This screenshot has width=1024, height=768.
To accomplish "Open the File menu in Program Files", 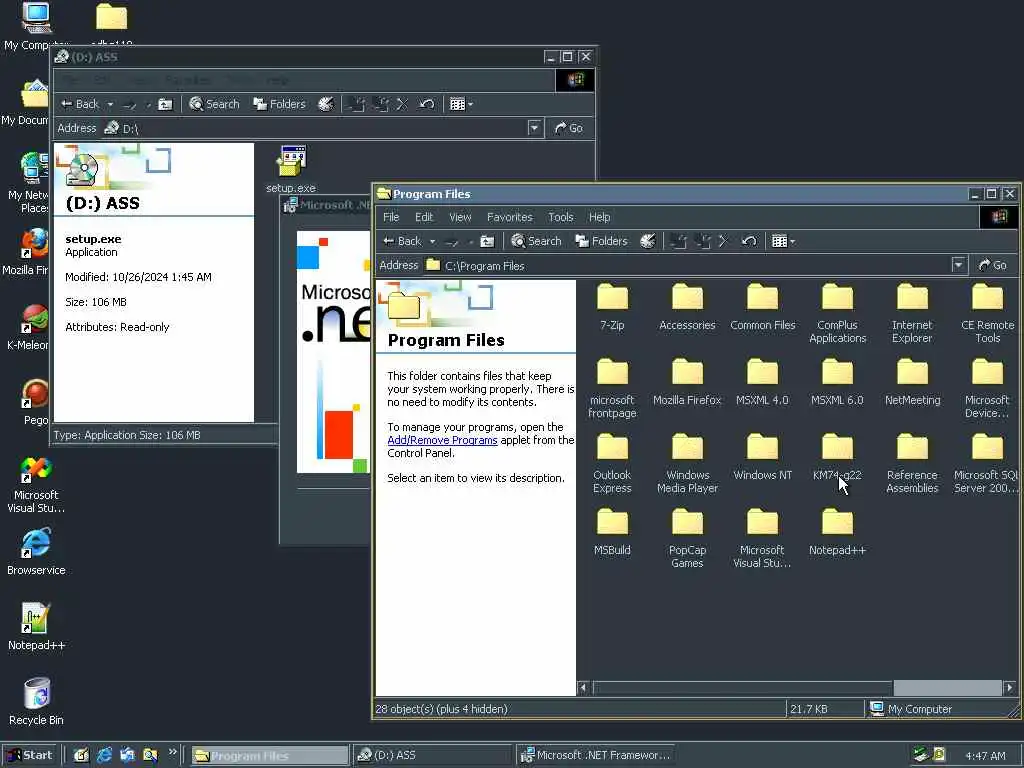I will click(x=391, y=217).
